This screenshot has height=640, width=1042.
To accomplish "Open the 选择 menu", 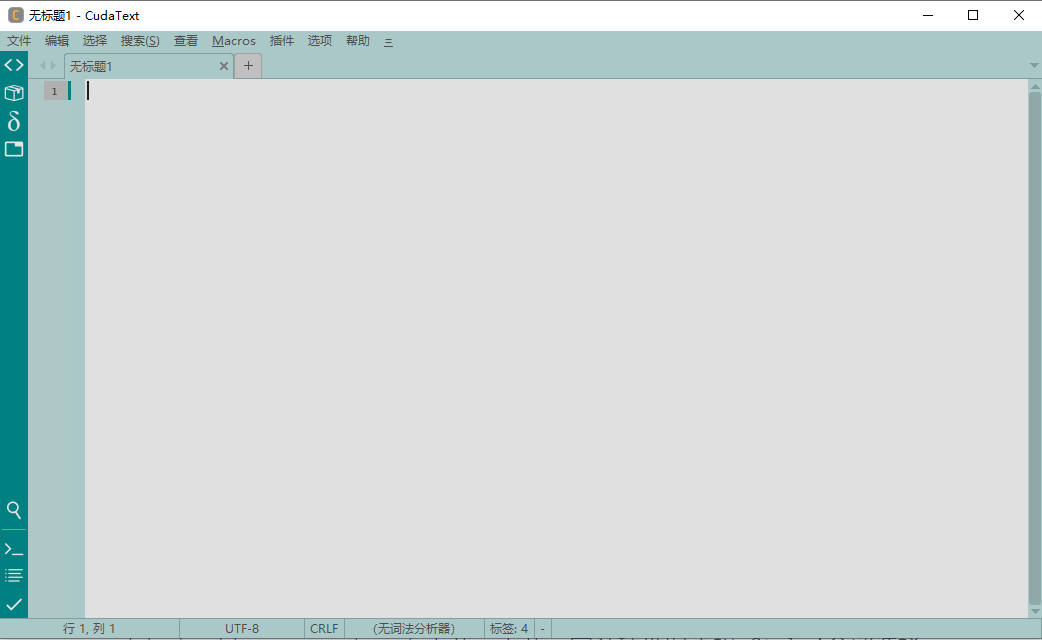I will [95, 41].
